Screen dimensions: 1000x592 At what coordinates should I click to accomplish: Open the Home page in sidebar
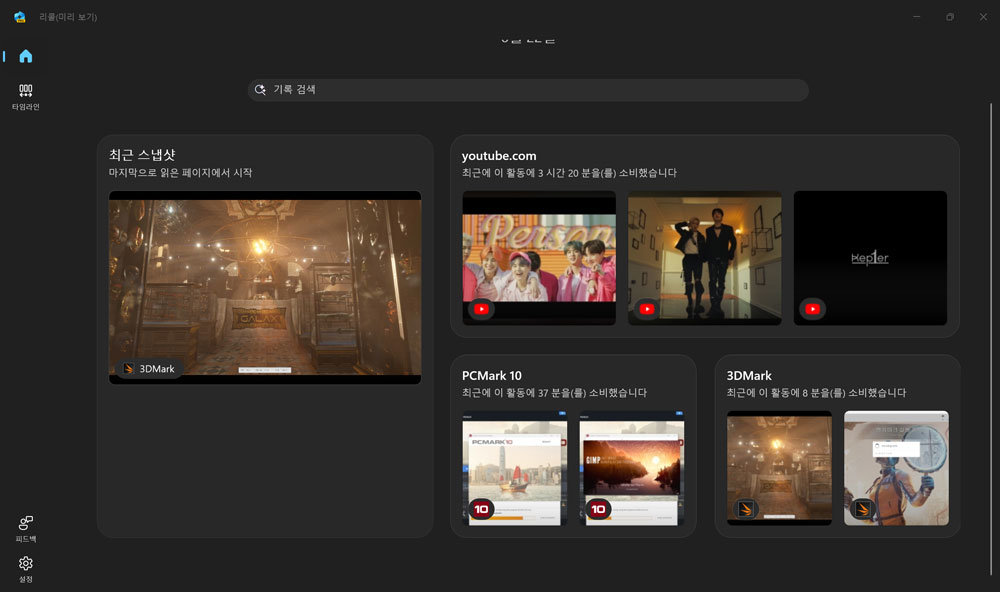pyautogui.click(x=26, y=56)
